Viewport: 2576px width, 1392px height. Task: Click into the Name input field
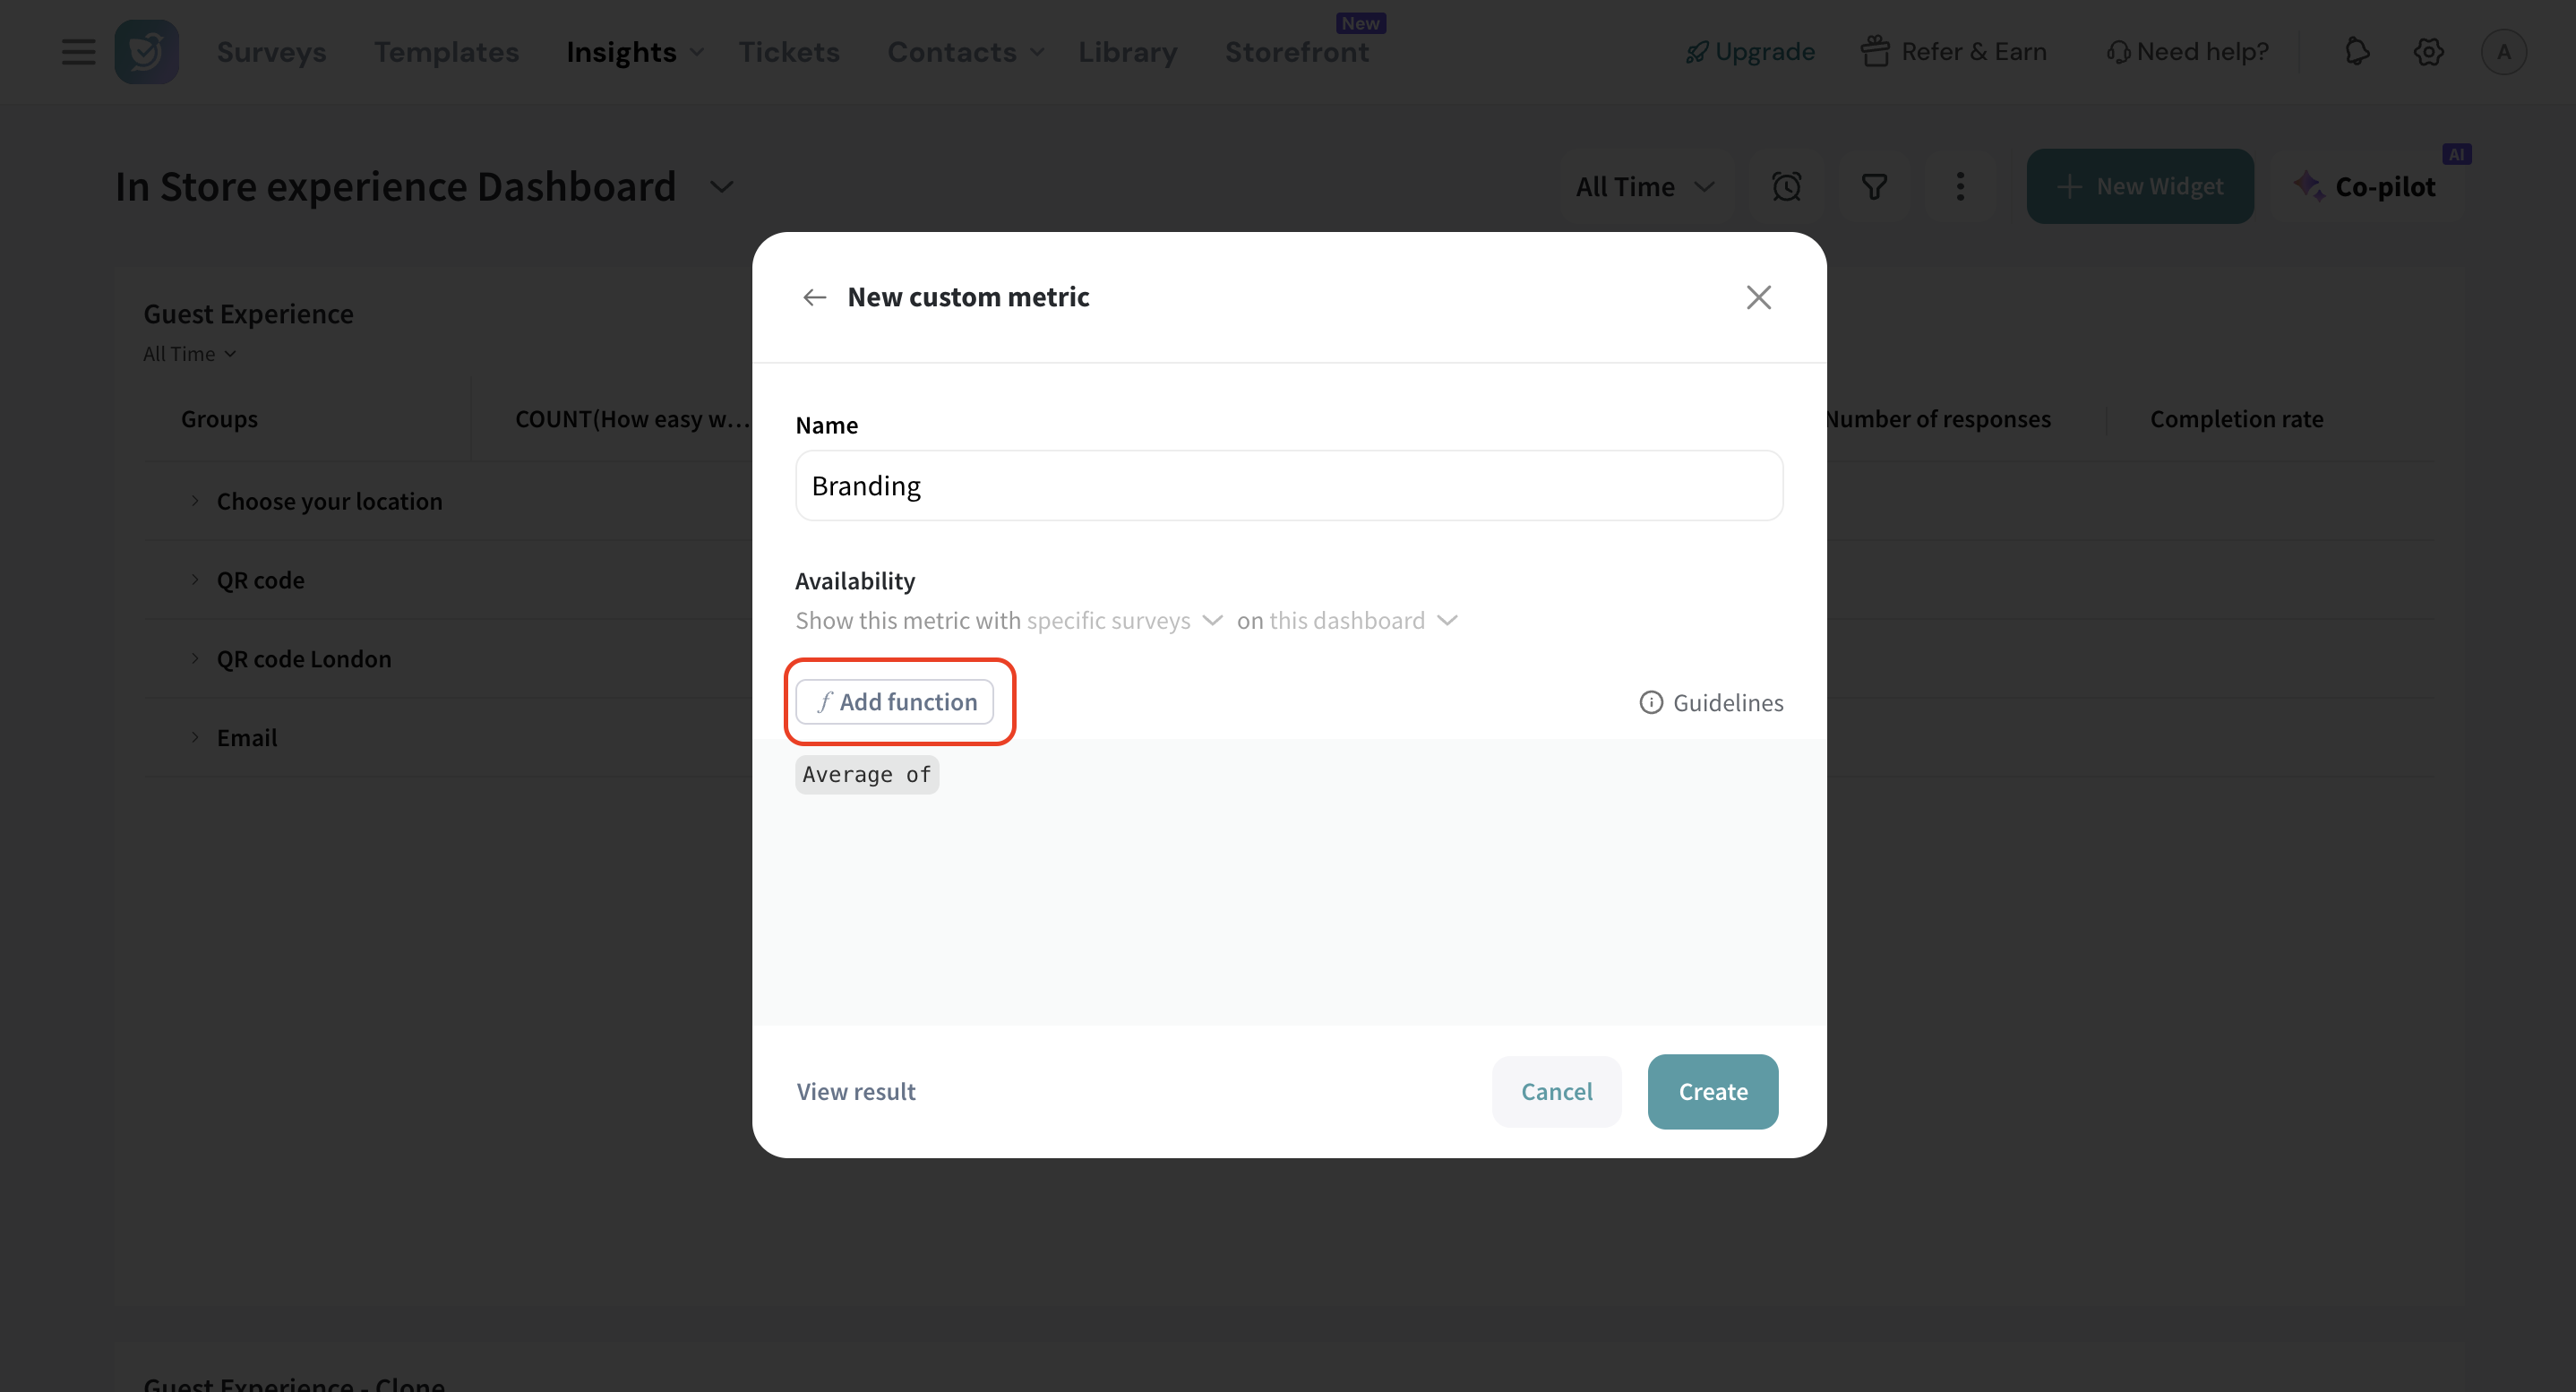pyautogui.click(x=1288, y=486)
